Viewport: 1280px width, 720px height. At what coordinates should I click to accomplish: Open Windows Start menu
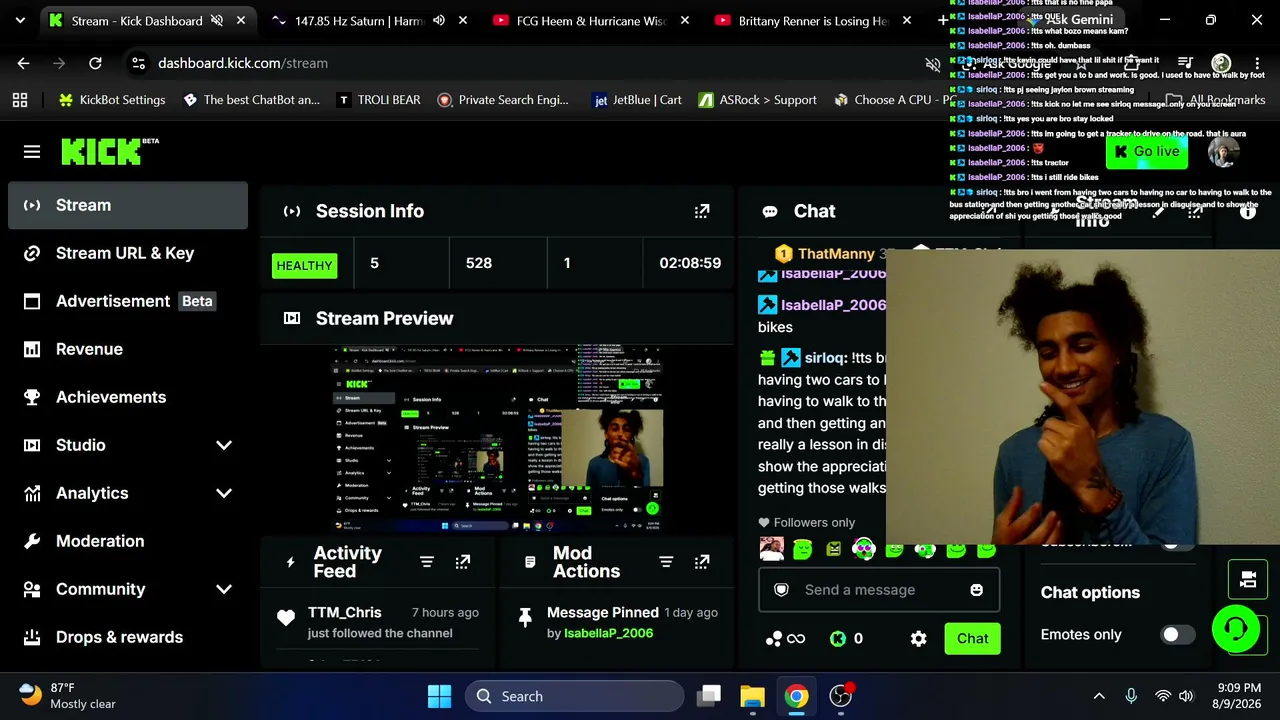point(439,696)
